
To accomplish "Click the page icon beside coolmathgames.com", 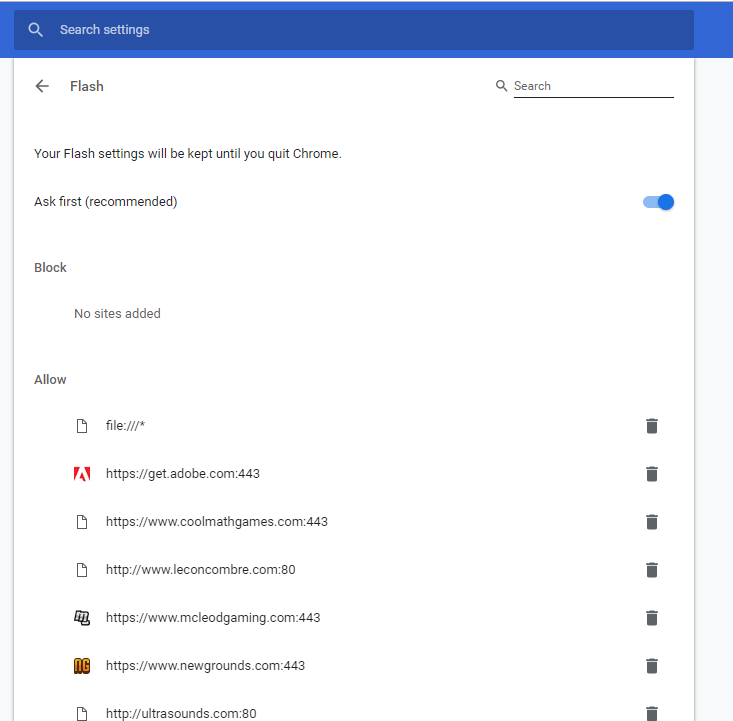I will [x=82, y=522].
